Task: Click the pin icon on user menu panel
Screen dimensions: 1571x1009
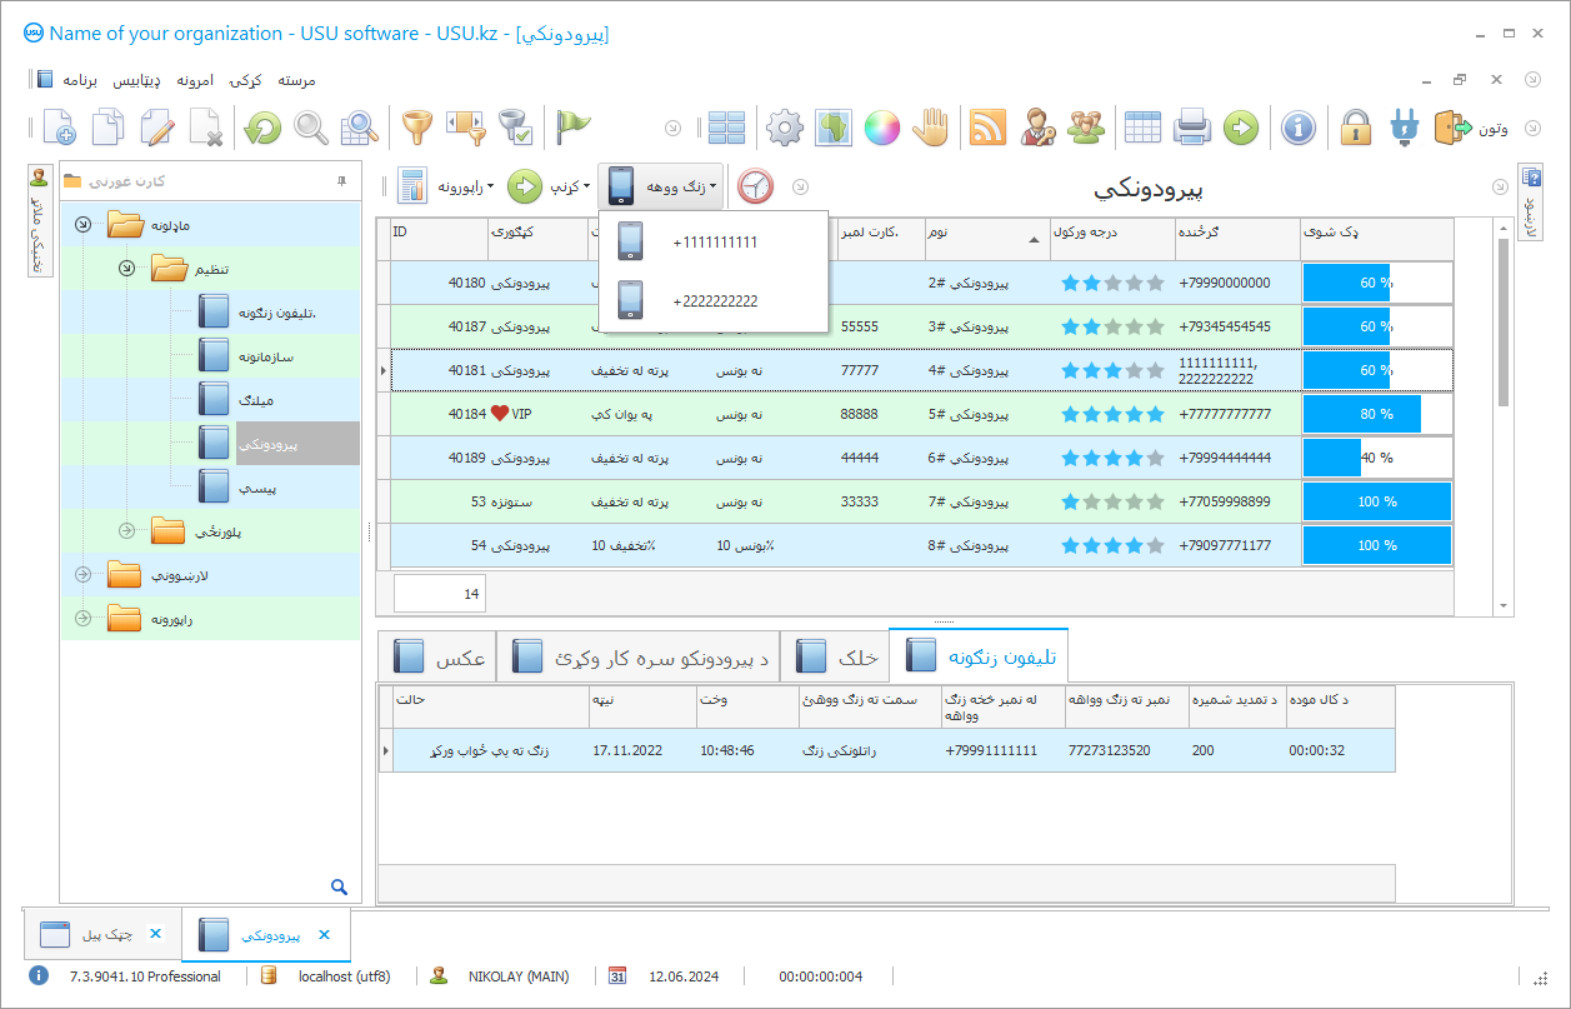Action: click(342, 181)
